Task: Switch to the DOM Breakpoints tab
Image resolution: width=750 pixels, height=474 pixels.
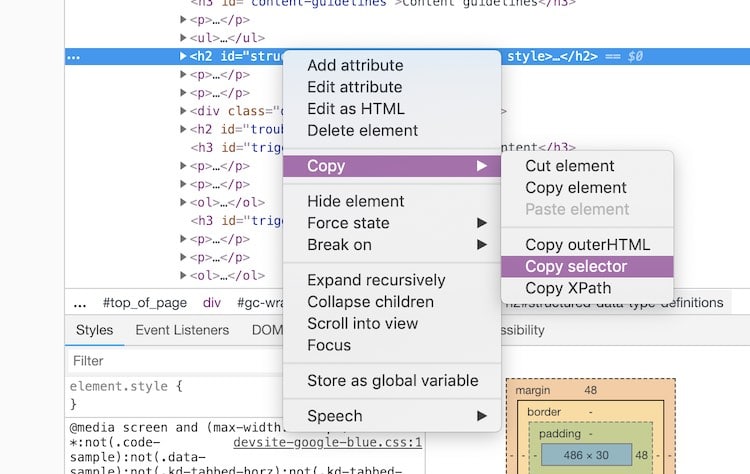Action: coord(267,330)
